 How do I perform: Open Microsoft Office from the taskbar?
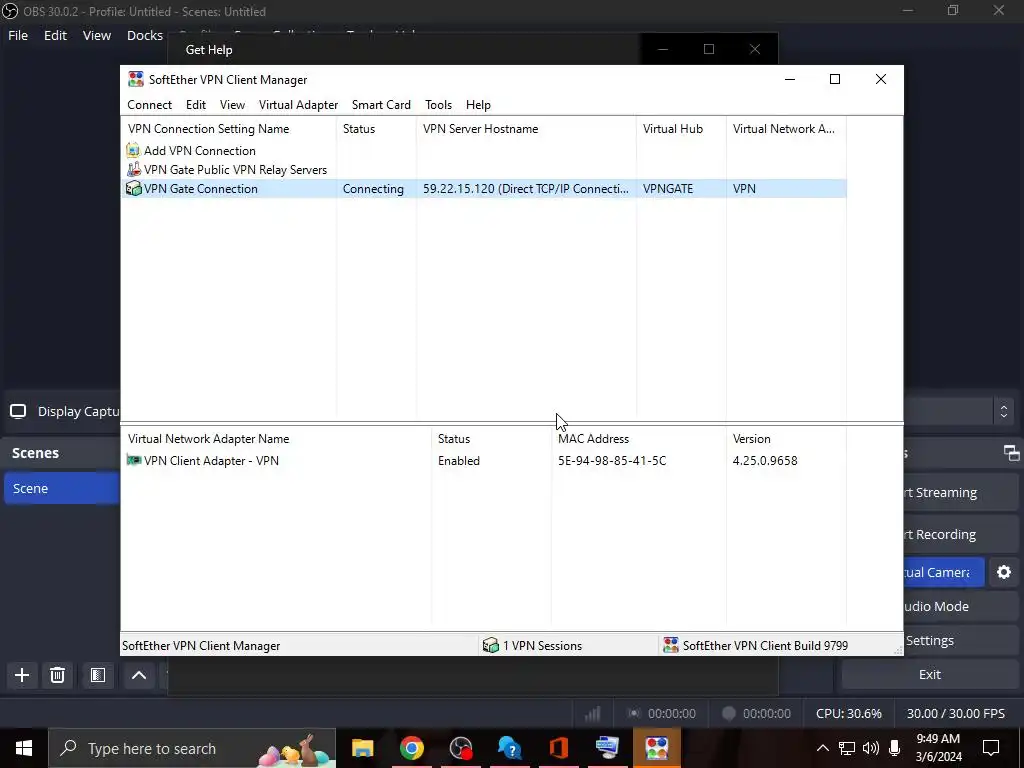pyautogui.click(x=558, y=748)
